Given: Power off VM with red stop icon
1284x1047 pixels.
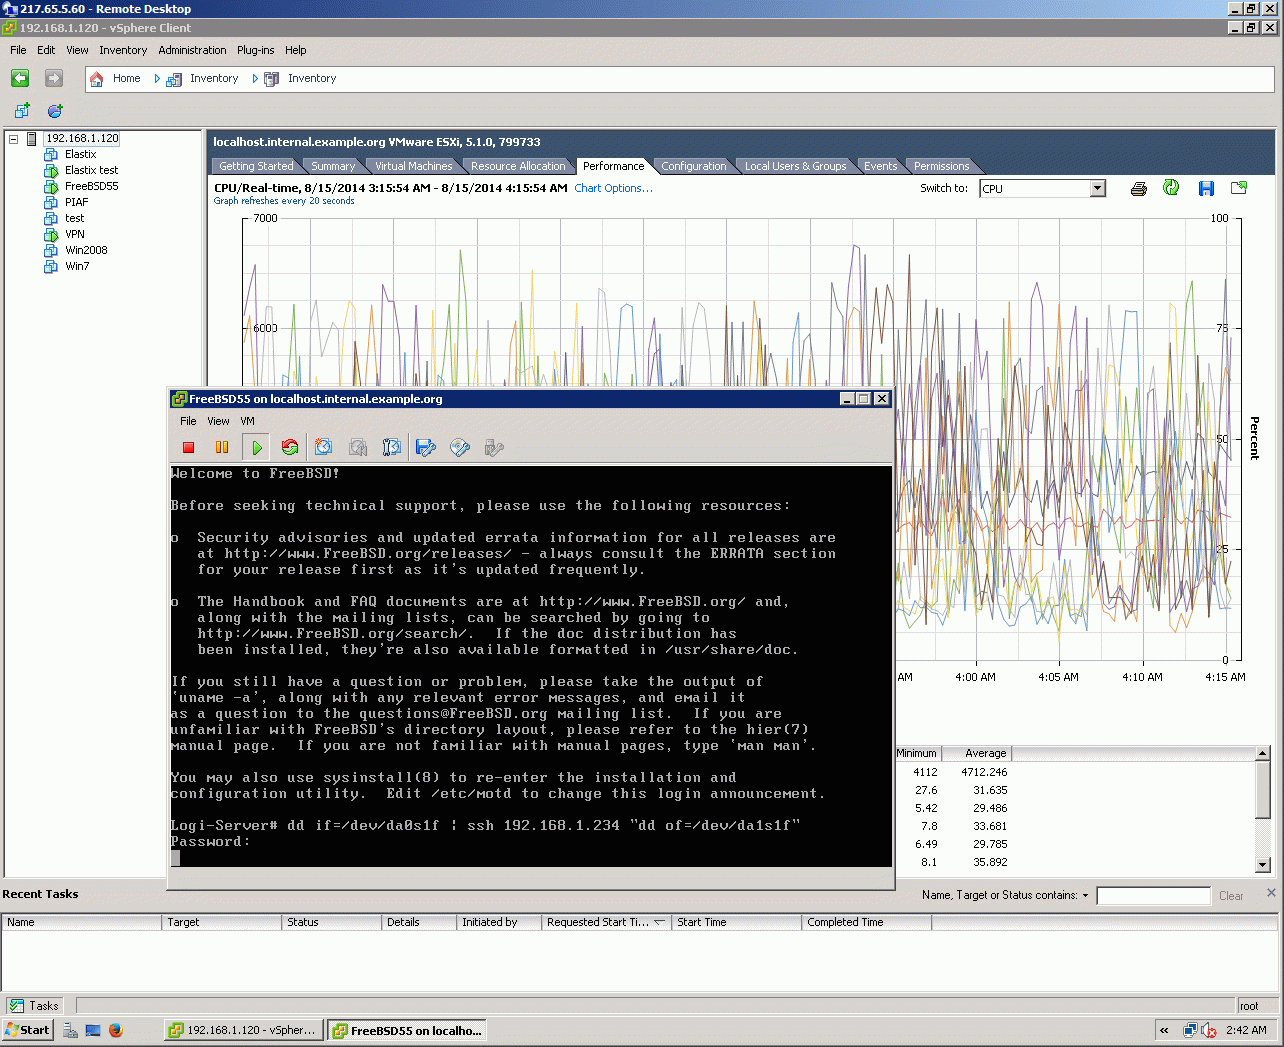Looking at the screenshot, I should [188, 448].
